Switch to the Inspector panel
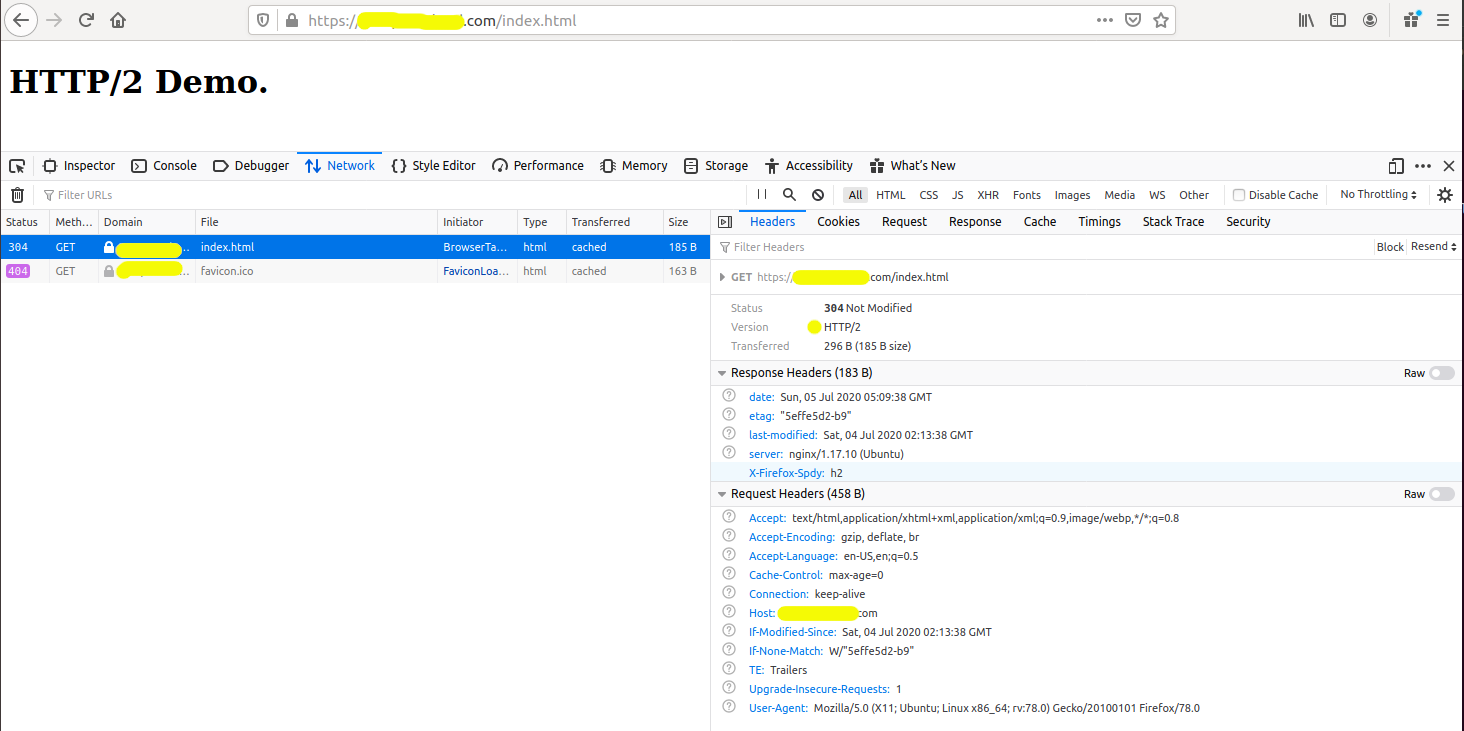The image size is (1464, 731). 79,166
